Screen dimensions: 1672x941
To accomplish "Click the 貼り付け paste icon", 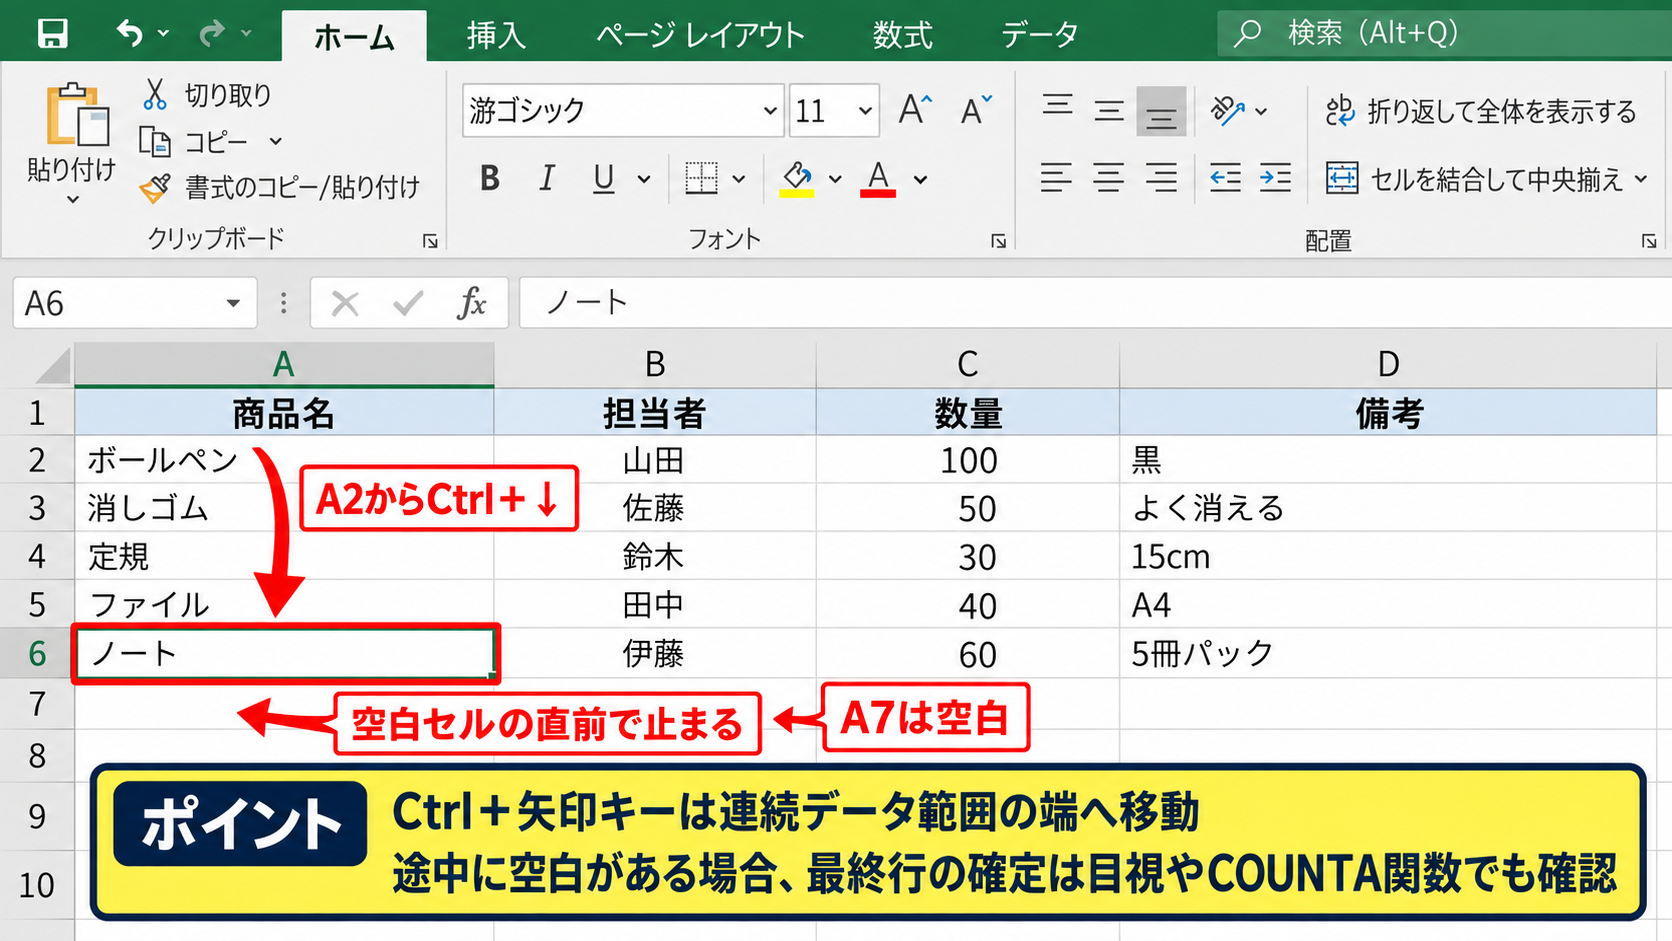I will (x=77, y=116).
